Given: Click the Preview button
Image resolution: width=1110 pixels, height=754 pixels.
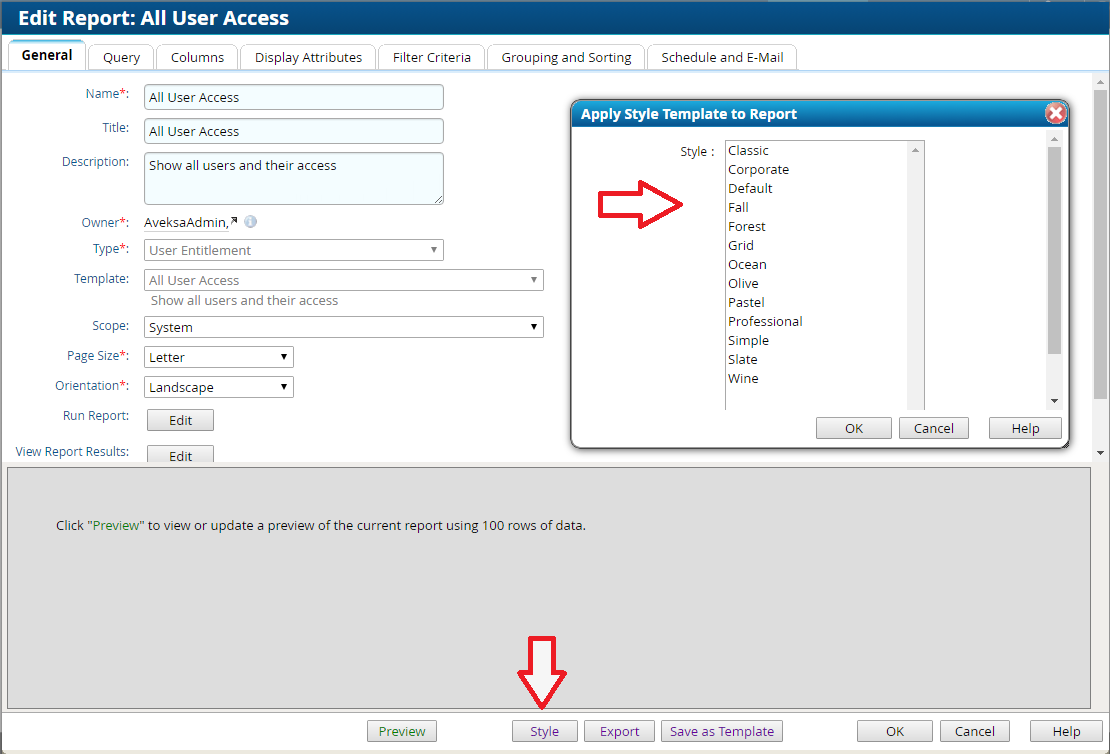Looking at the screenshot, I should click(401, 731).
